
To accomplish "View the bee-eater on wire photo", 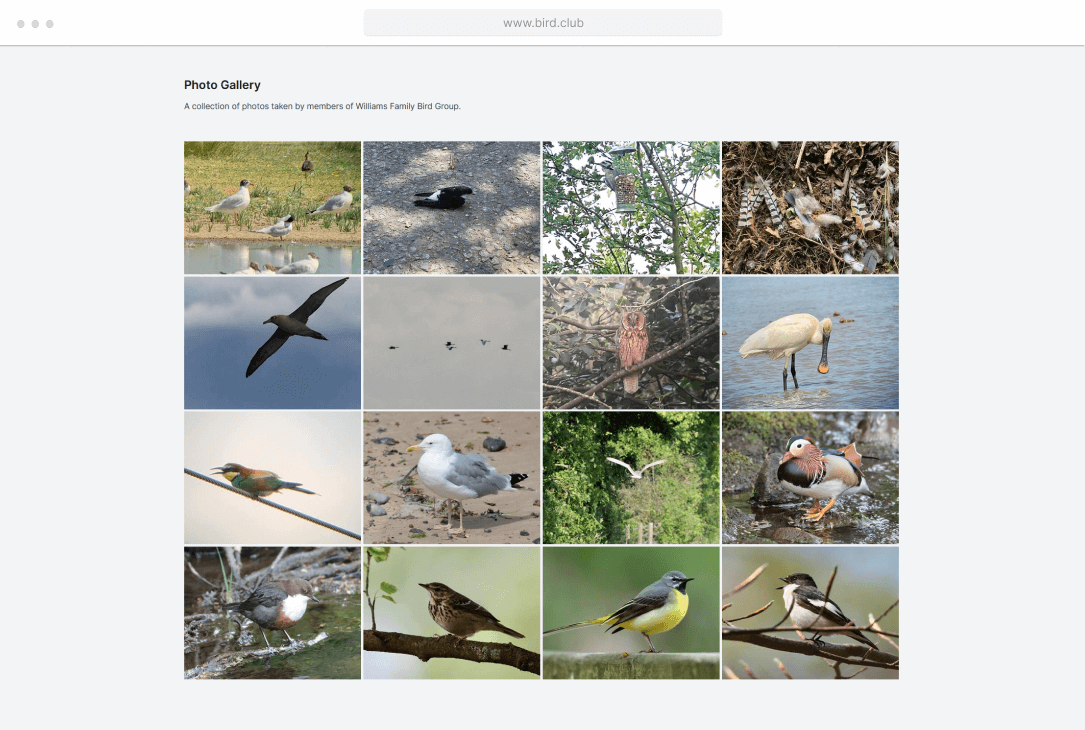I will click(x=272, y=477).
